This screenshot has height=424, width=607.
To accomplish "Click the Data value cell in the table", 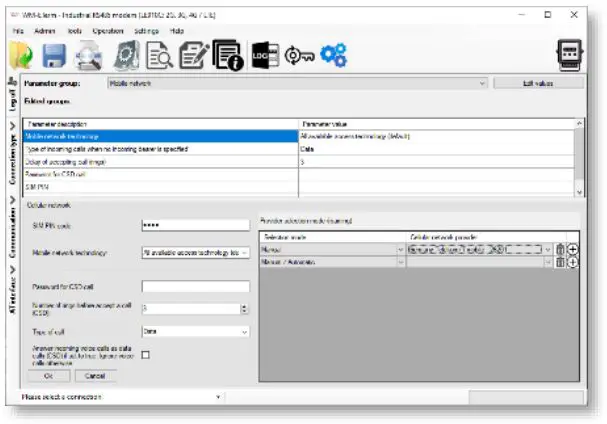I will tap(436, 149).
